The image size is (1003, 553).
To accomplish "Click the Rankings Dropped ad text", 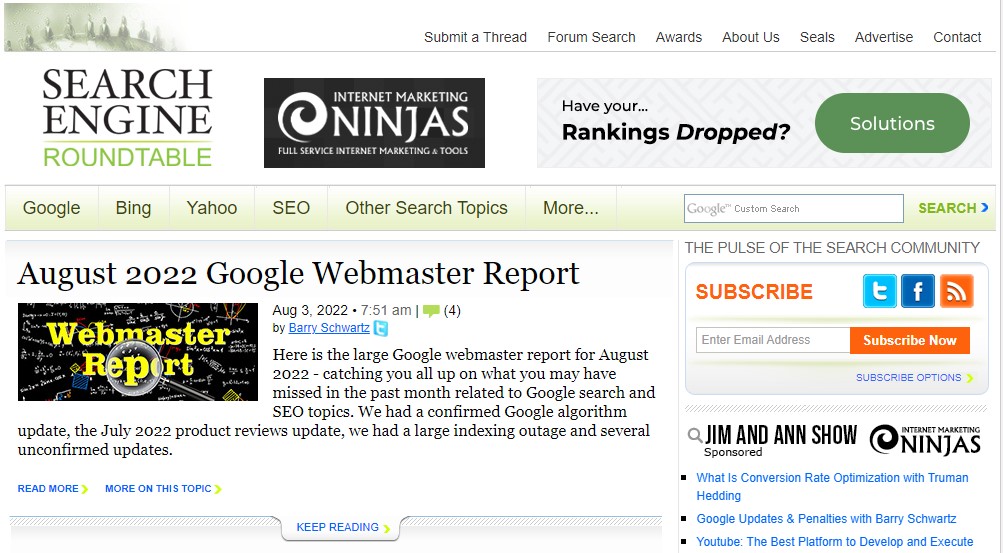I will pyautogui.click(x=675, y=132).
